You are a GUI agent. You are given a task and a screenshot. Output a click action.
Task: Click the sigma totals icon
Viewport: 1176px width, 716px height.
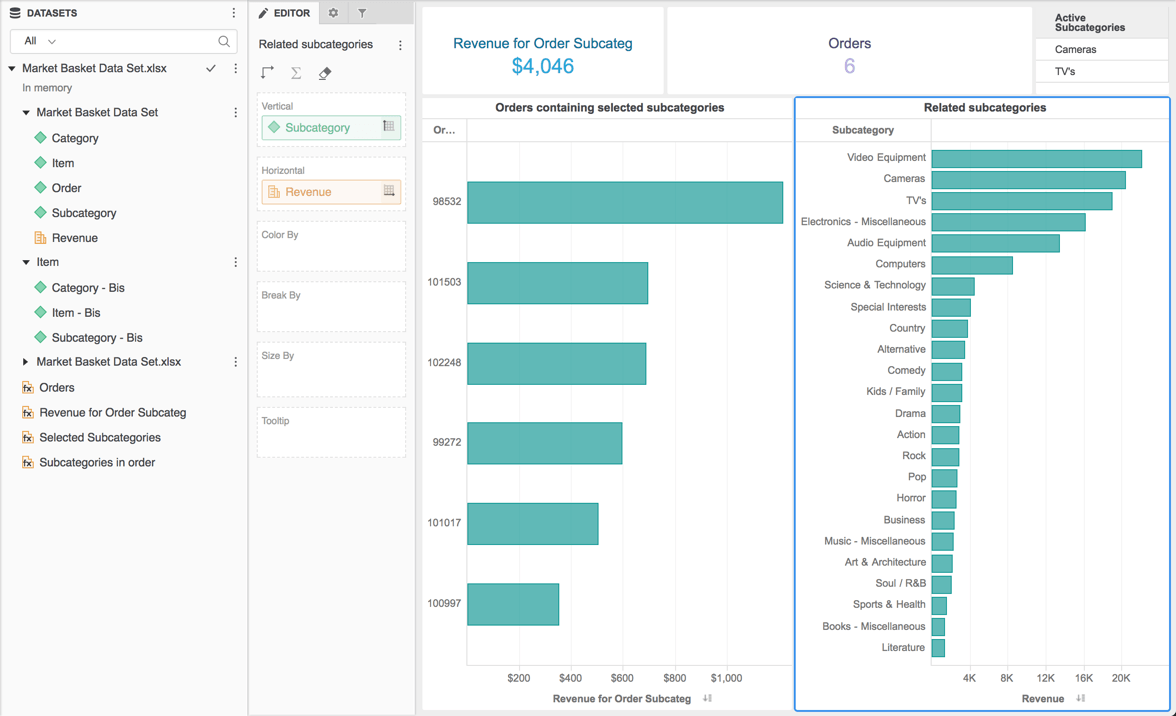pyautogui.click(x=296, y=73)
